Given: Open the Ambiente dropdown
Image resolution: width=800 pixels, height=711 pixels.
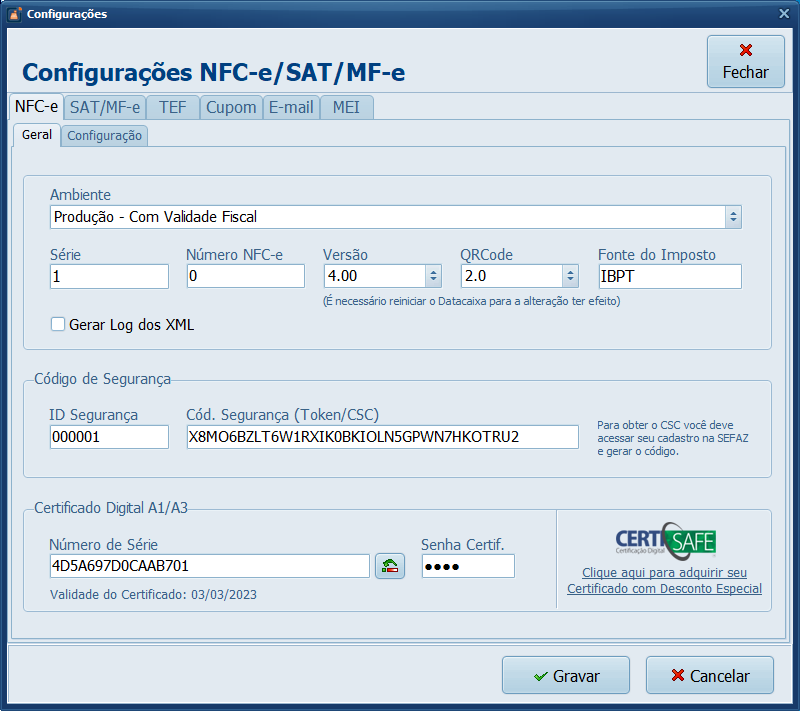Looking at the screenshot, I should [733, 216].
